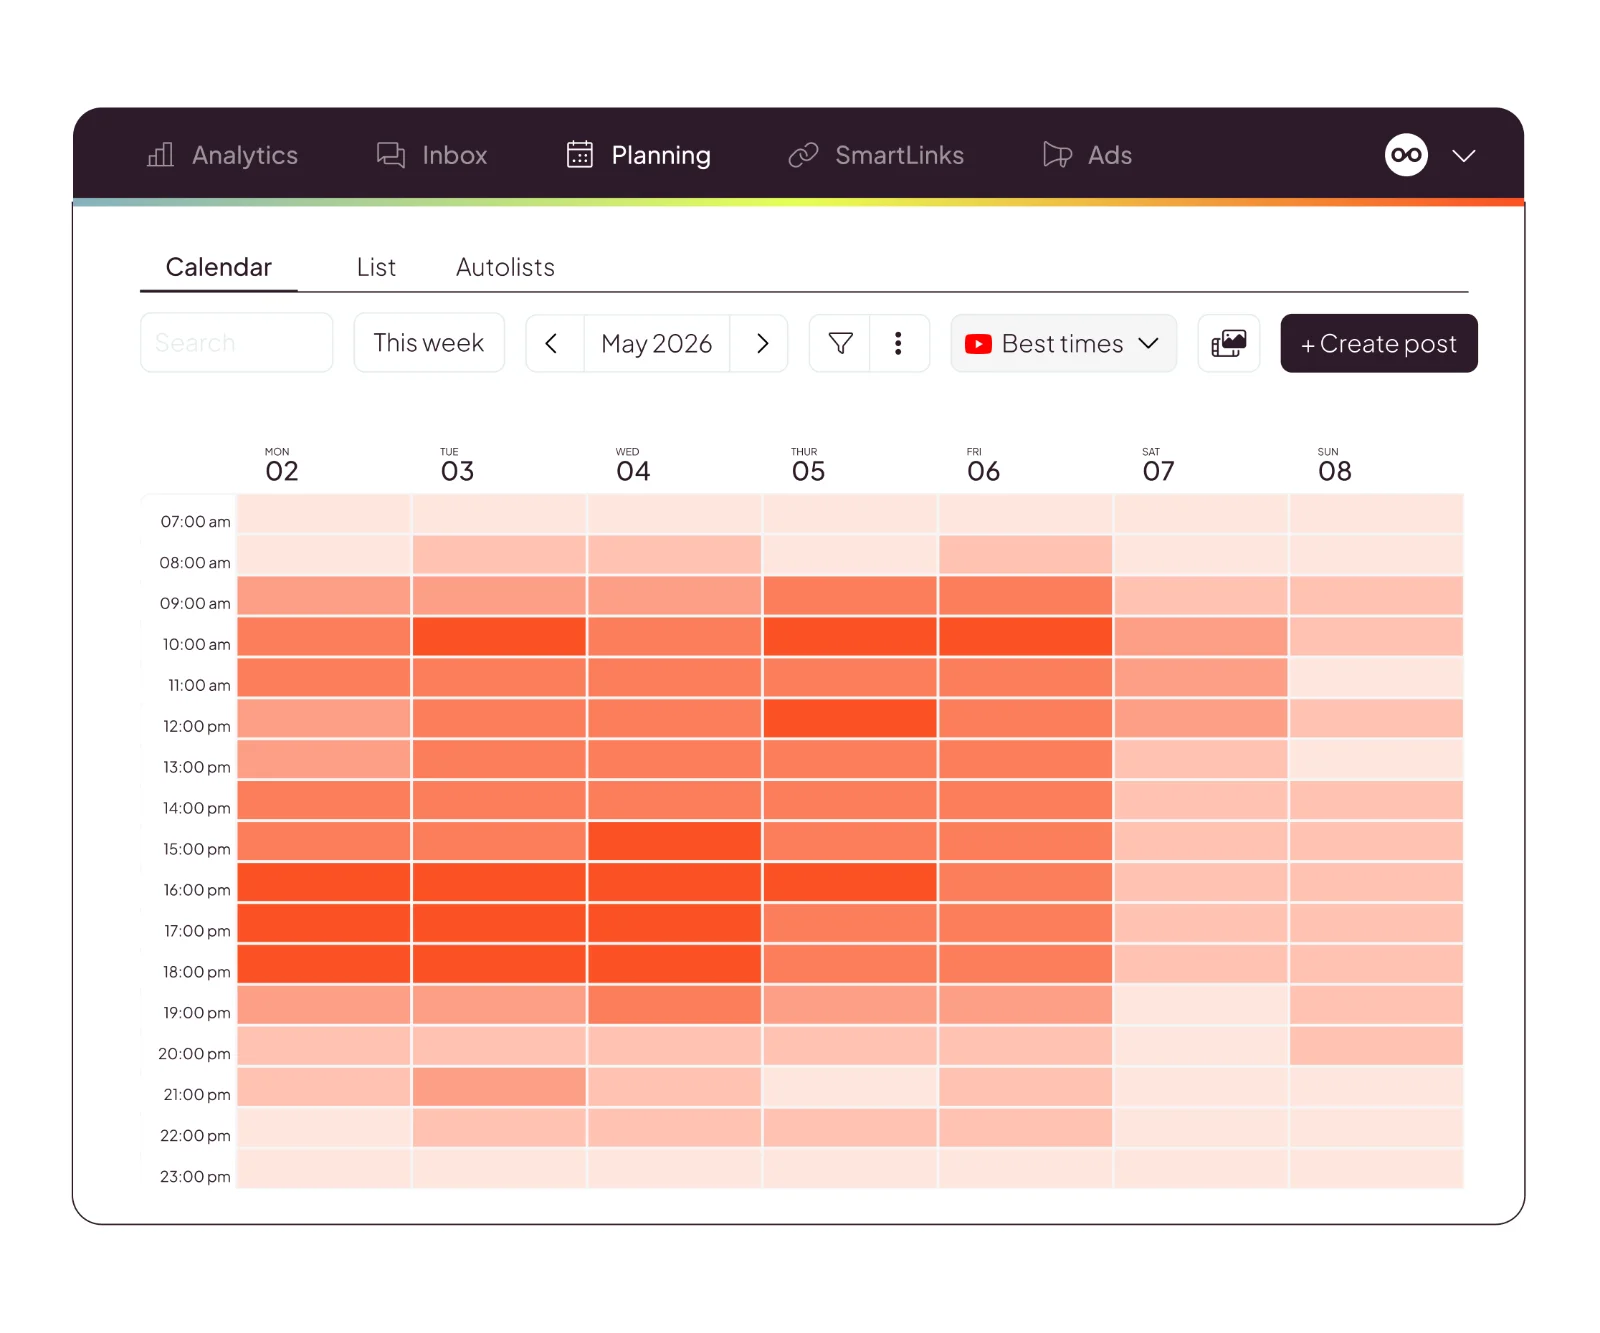Image resolution: width=1600 pixels, height=1333 pixels.
Task: Switch to the Autolists tab
Action: click(x=505, y=267)
